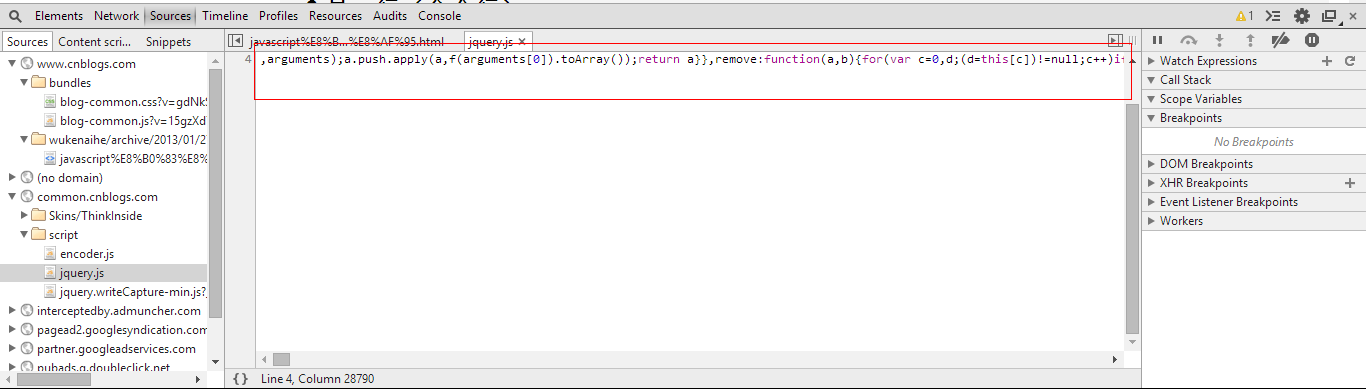This screenshot has width=1366, height=389.
Task: Step over next function call
Action: click(x=1188, y=41)
